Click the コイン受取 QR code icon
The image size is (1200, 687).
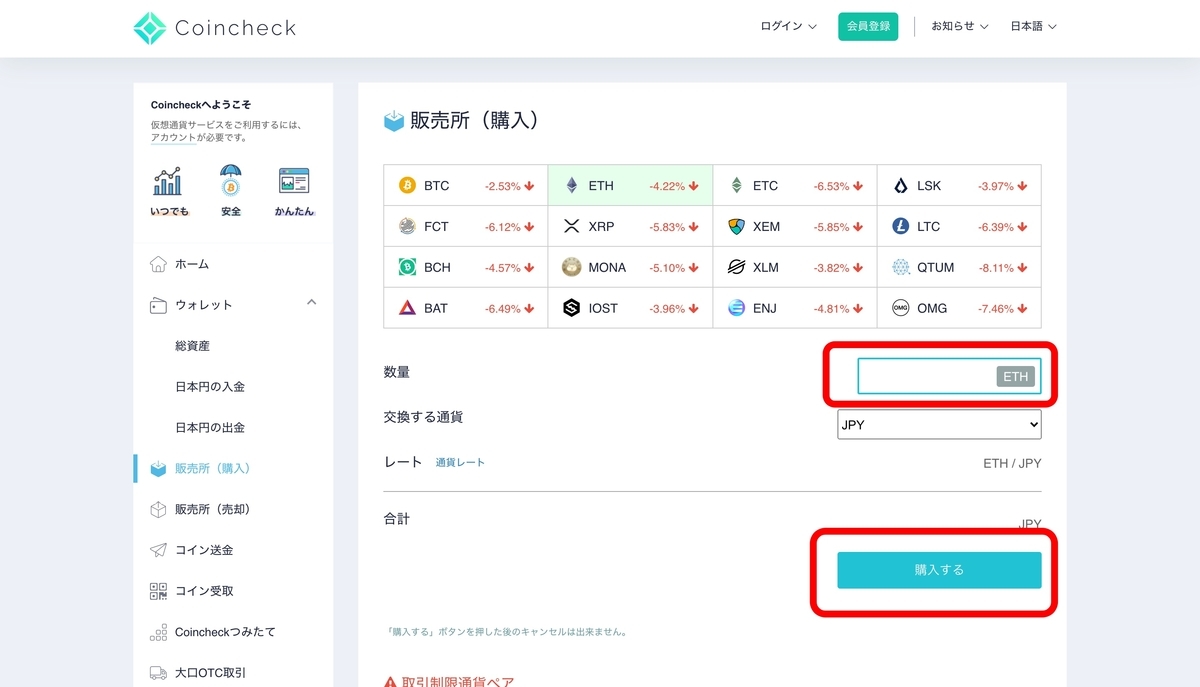pos(158,591)
